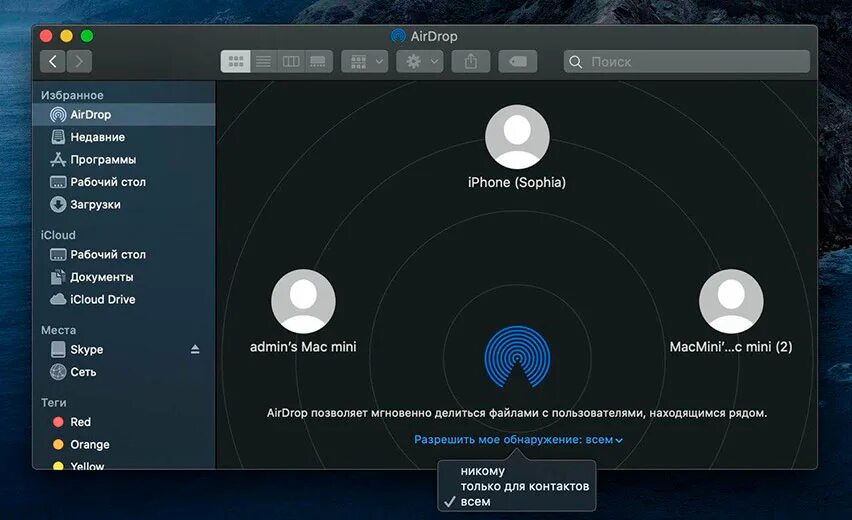852x520 pixels.
Task: Open Рабочий стол under iCloud
Action: [x=124, y=254]
